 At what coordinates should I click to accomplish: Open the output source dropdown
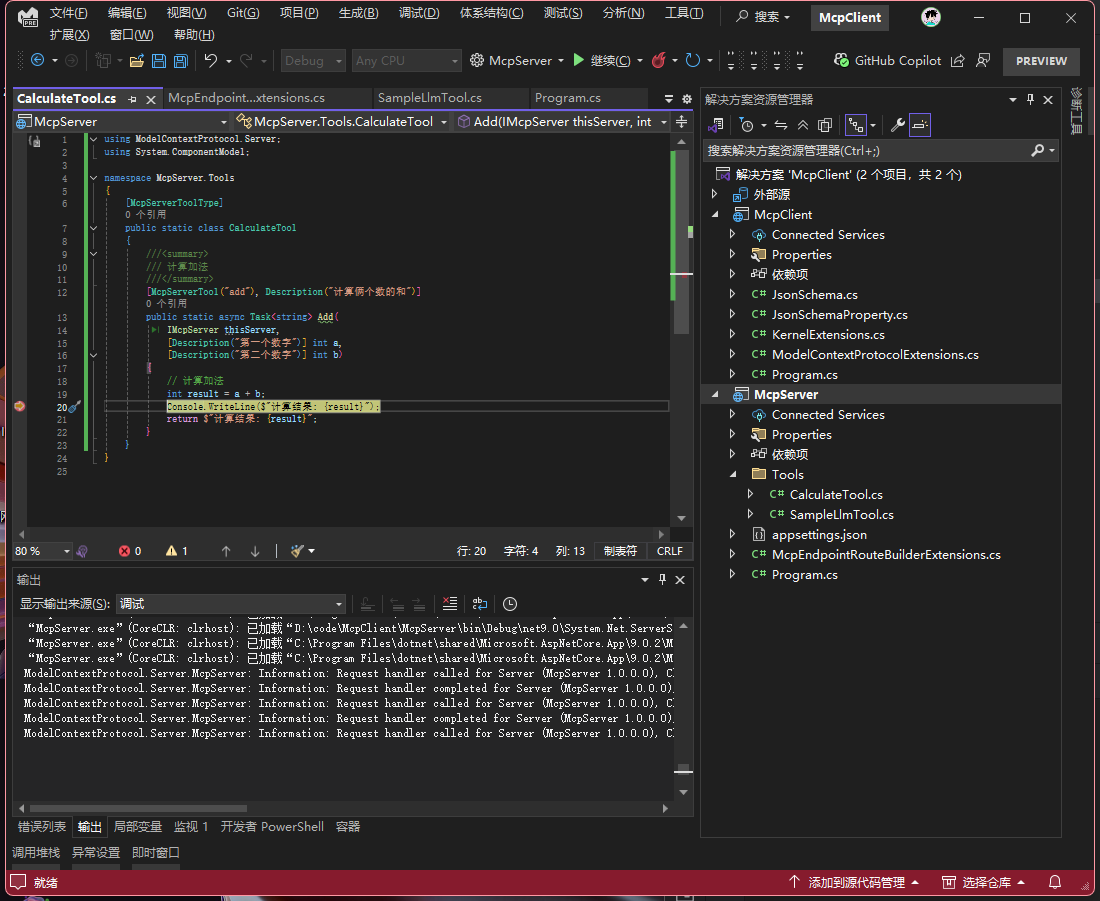(x=231, y=604)
